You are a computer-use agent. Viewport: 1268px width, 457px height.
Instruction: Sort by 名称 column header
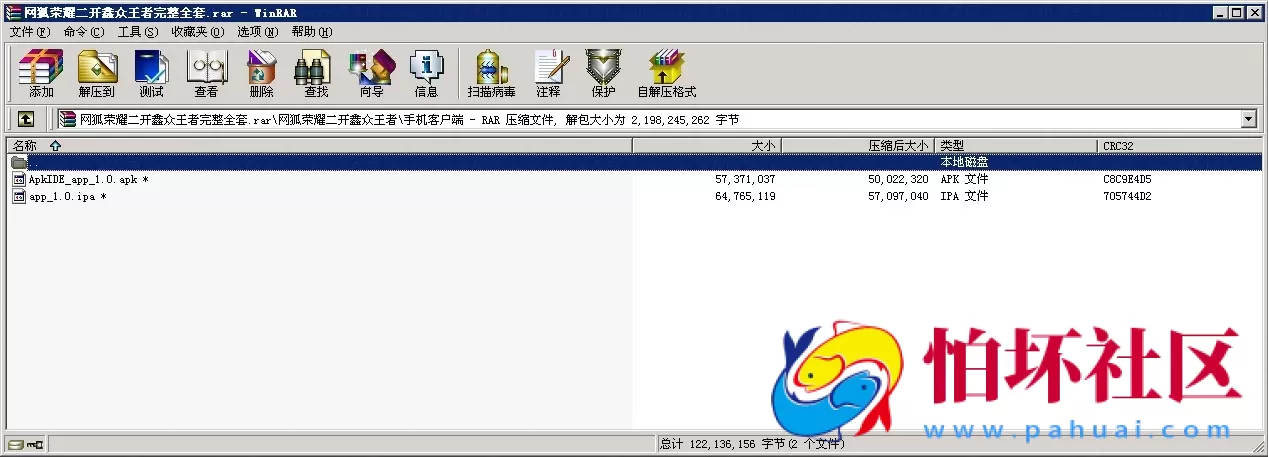(319, 146)
